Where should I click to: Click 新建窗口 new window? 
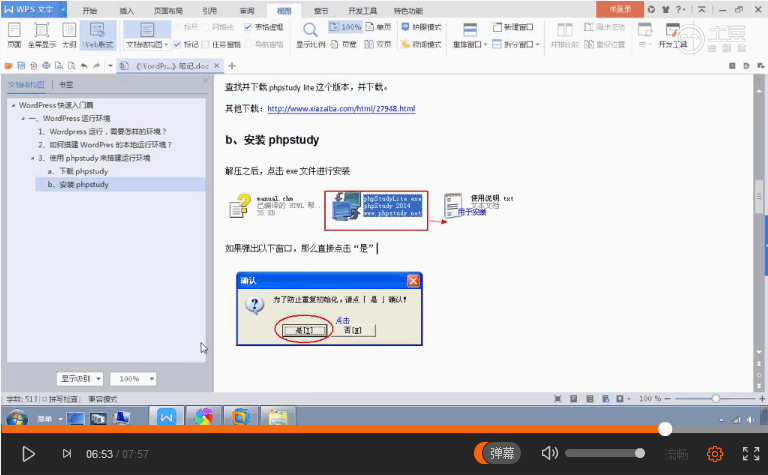click(513, 27)
